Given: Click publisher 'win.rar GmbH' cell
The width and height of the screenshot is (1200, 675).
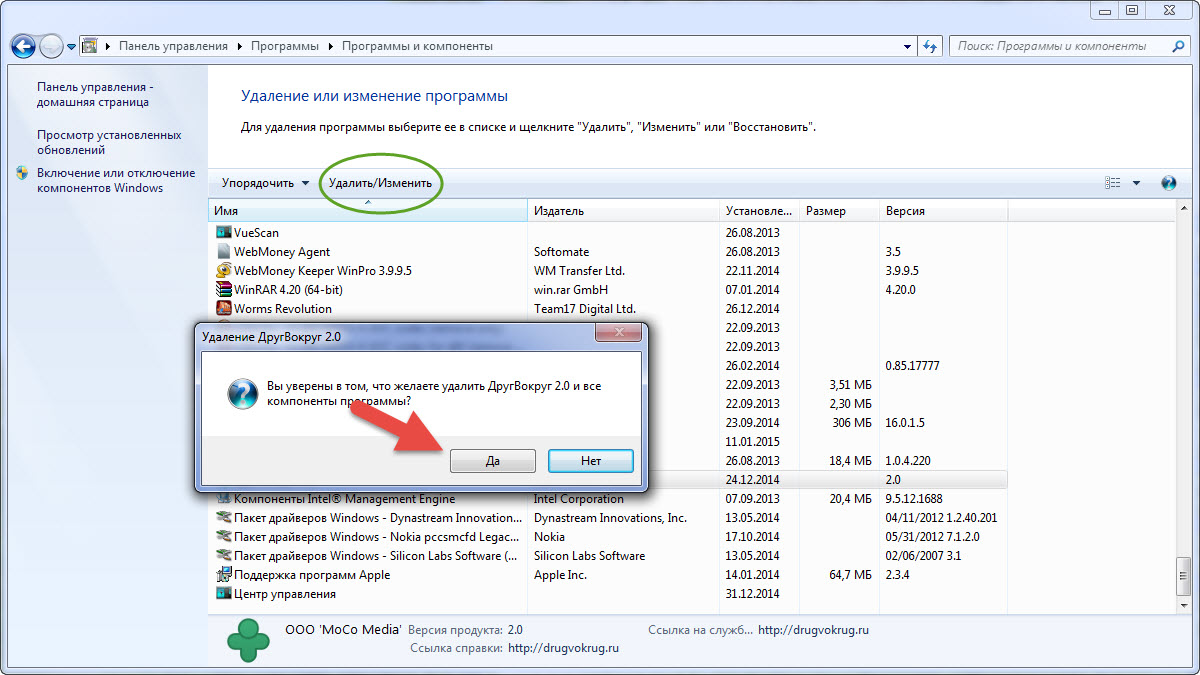Looking at the screenshot, I should click(x=572, y=290).
